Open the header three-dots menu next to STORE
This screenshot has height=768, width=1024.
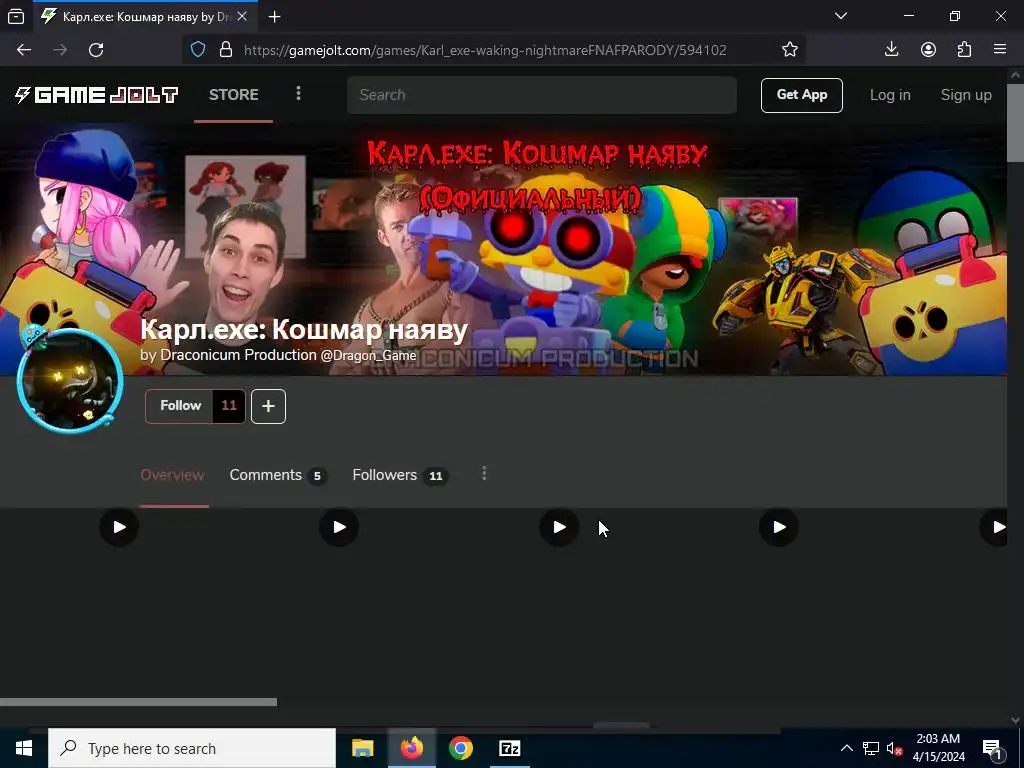(x=298, y=93)
